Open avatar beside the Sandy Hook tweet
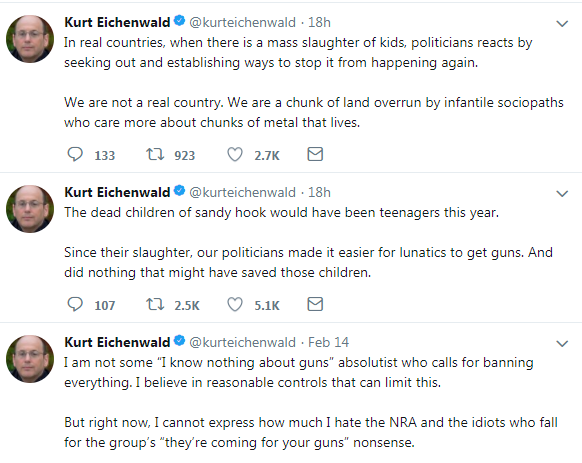 point(30,209)
